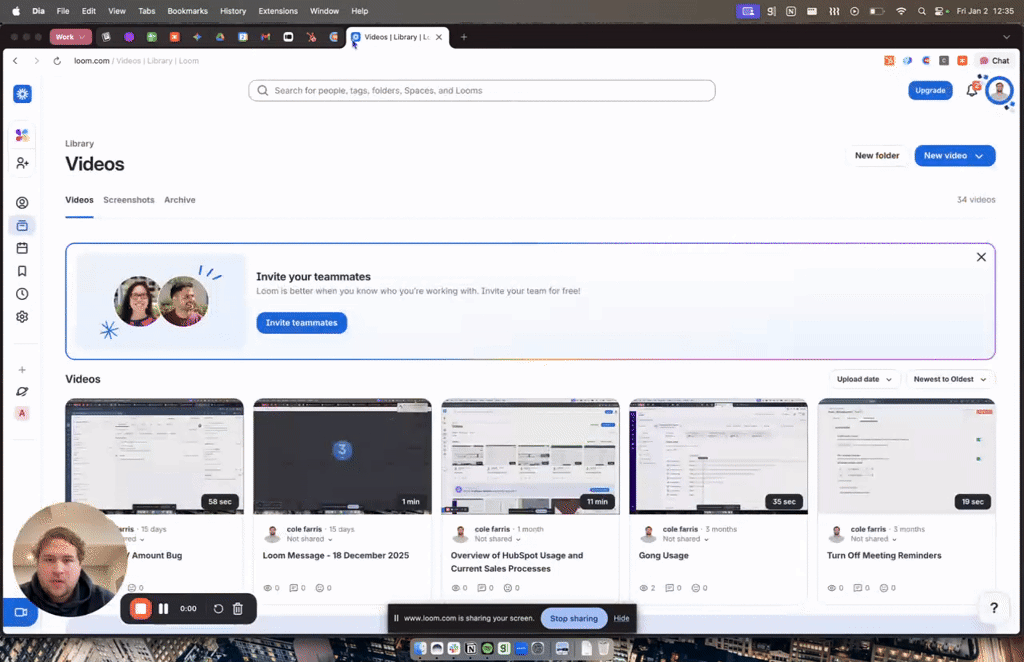Pause the current recording
Viewport: 1024px width, 662px height.
[x=163, y=608]
